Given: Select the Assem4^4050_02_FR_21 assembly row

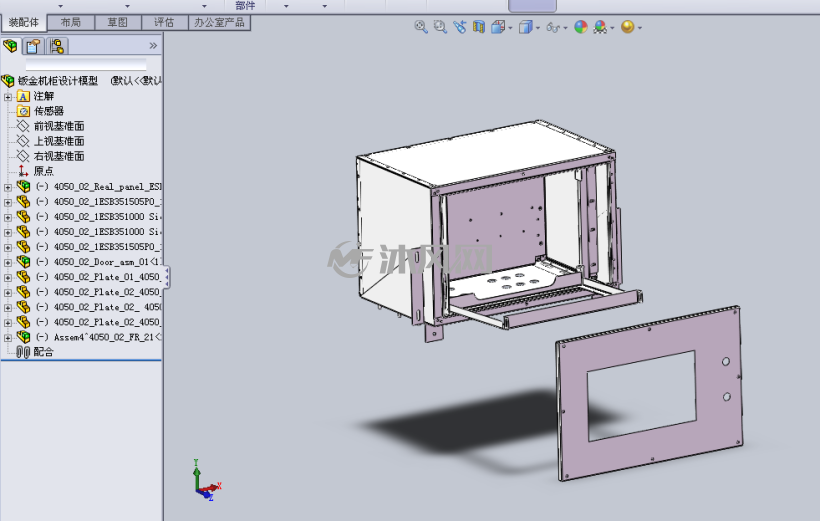Looking at the screenshot, I should click(x=89, y=337).
